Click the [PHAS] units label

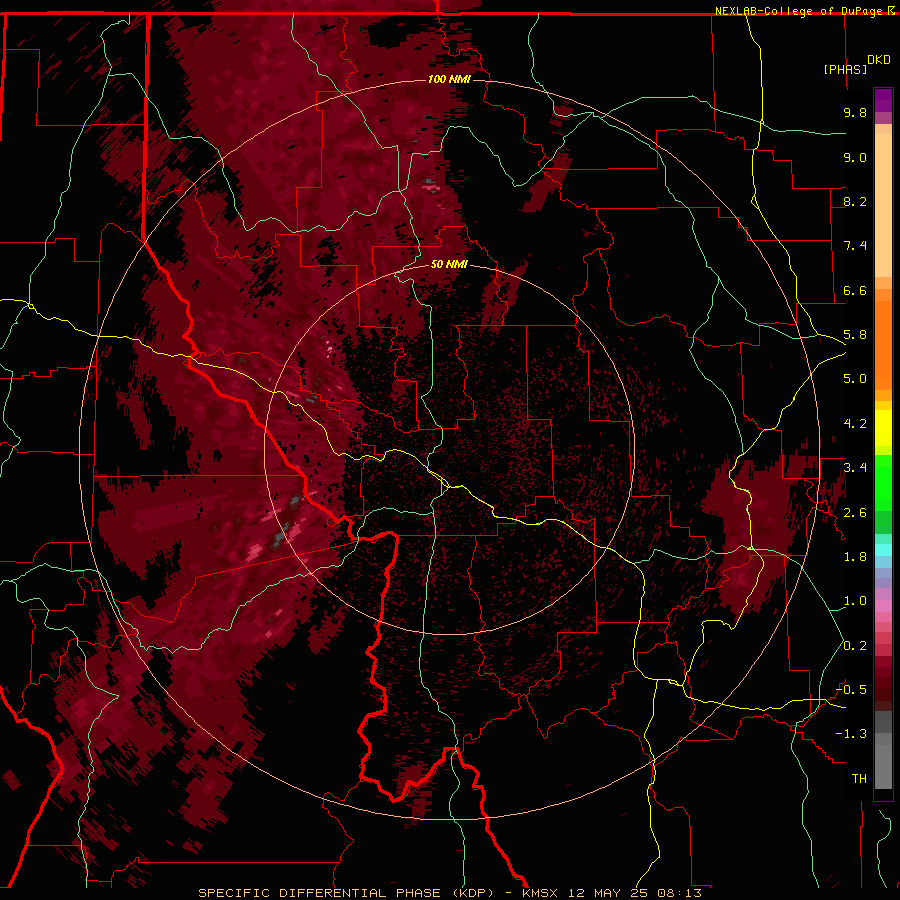click(x=845, y=69)
